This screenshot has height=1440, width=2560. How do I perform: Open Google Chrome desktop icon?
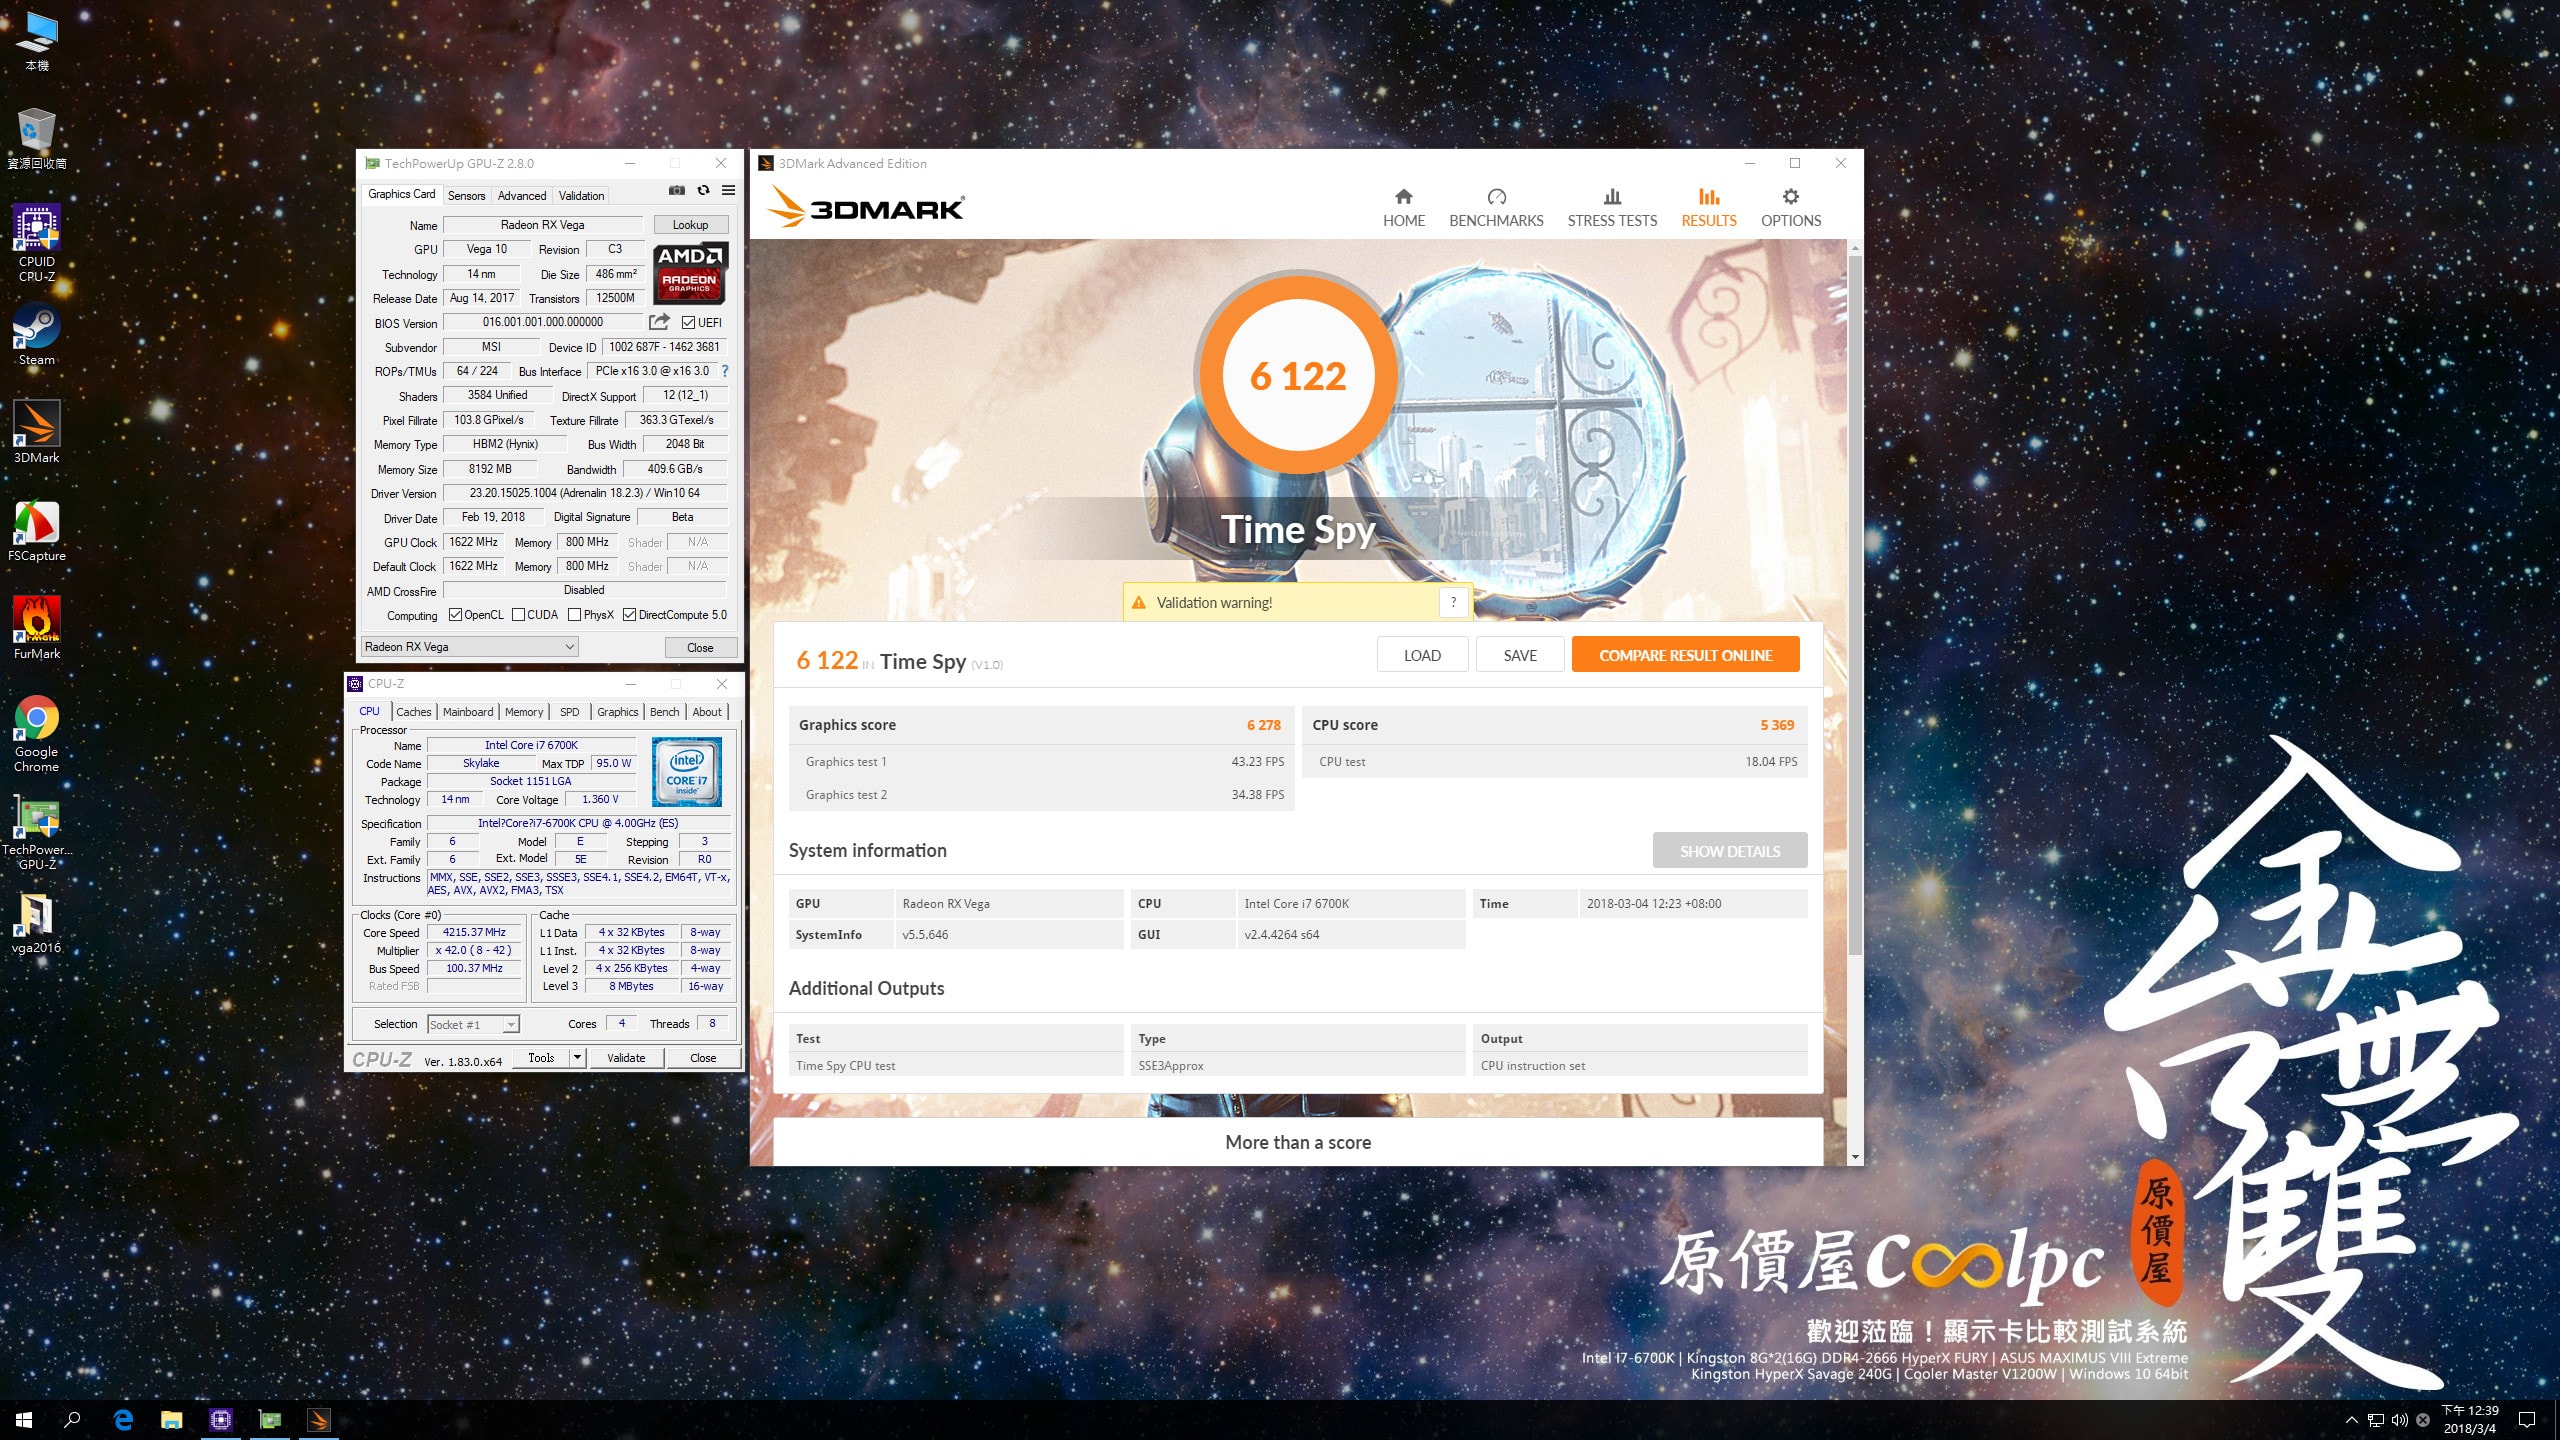pyautogui.click(x=37, y=734)
